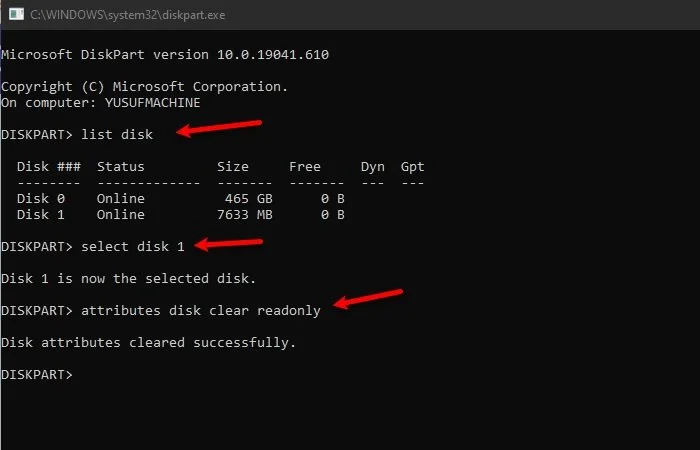
Task: Click the Disk 0 row in the table
Action: coord(180,199)
